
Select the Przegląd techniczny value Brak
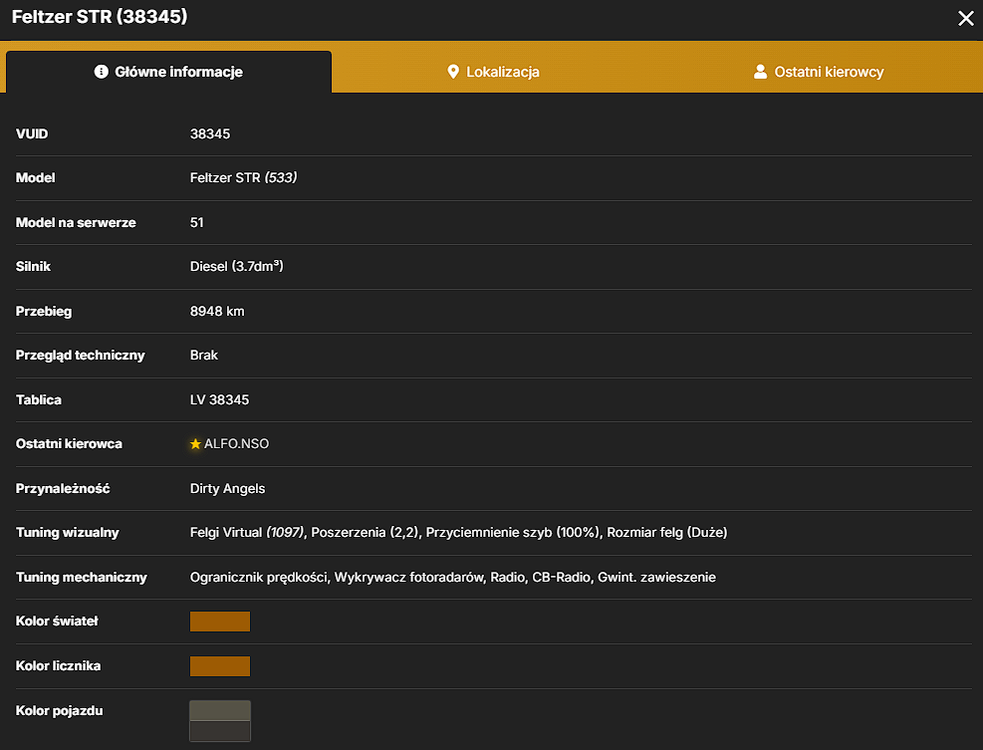(x=204, y=355)
